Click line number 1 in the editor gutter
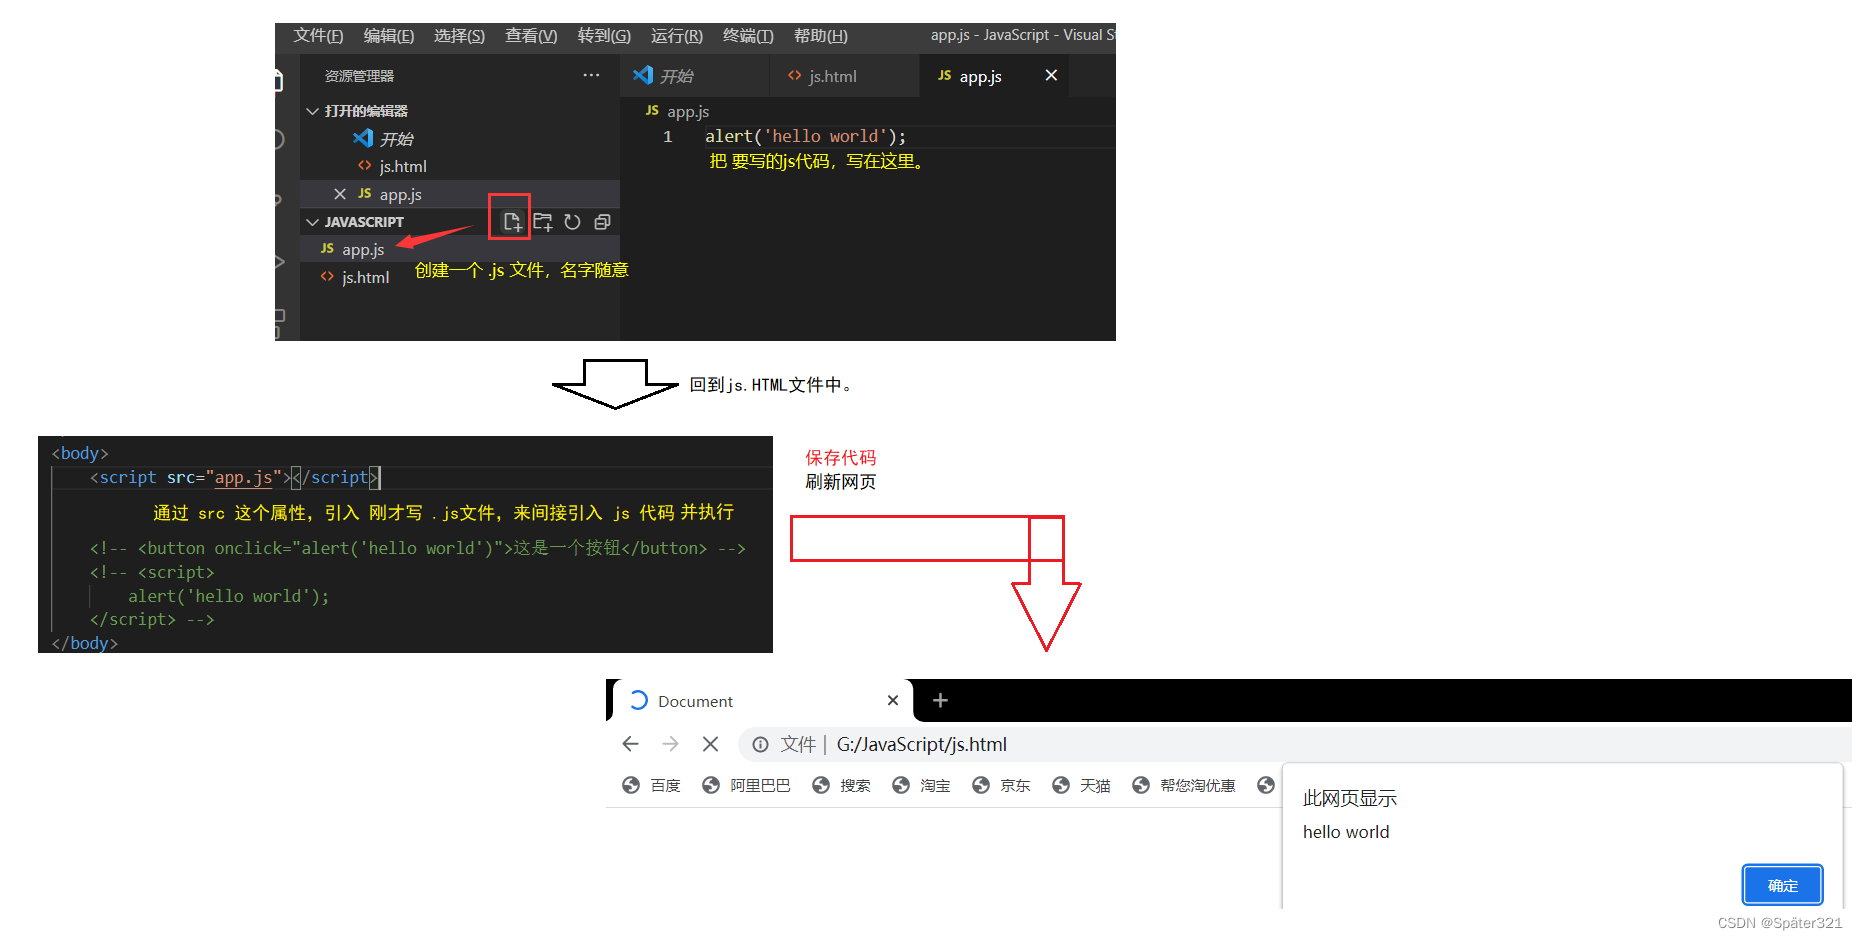 click(667, 136)
